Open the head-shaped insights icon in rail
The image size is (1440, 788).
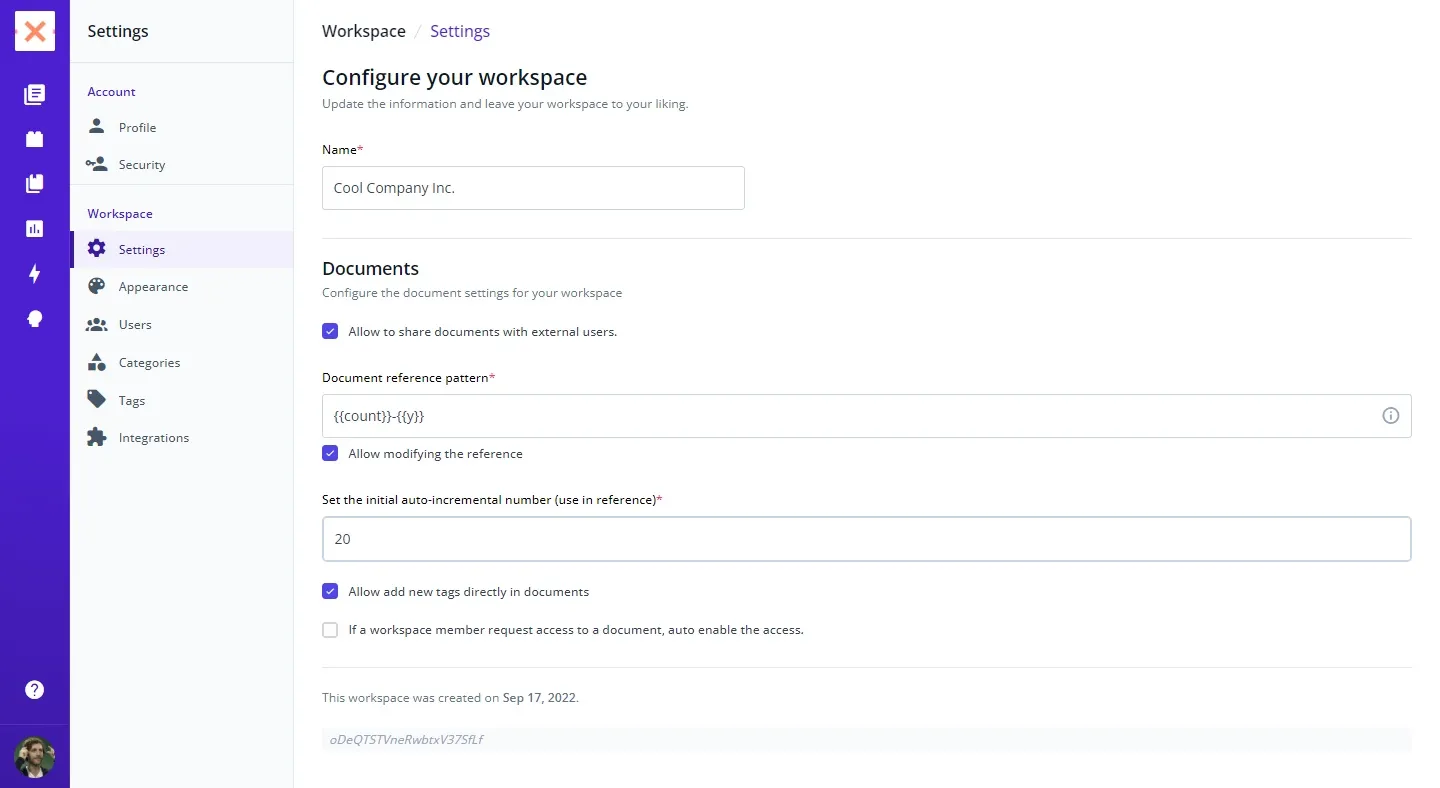(x=35, y=319)
